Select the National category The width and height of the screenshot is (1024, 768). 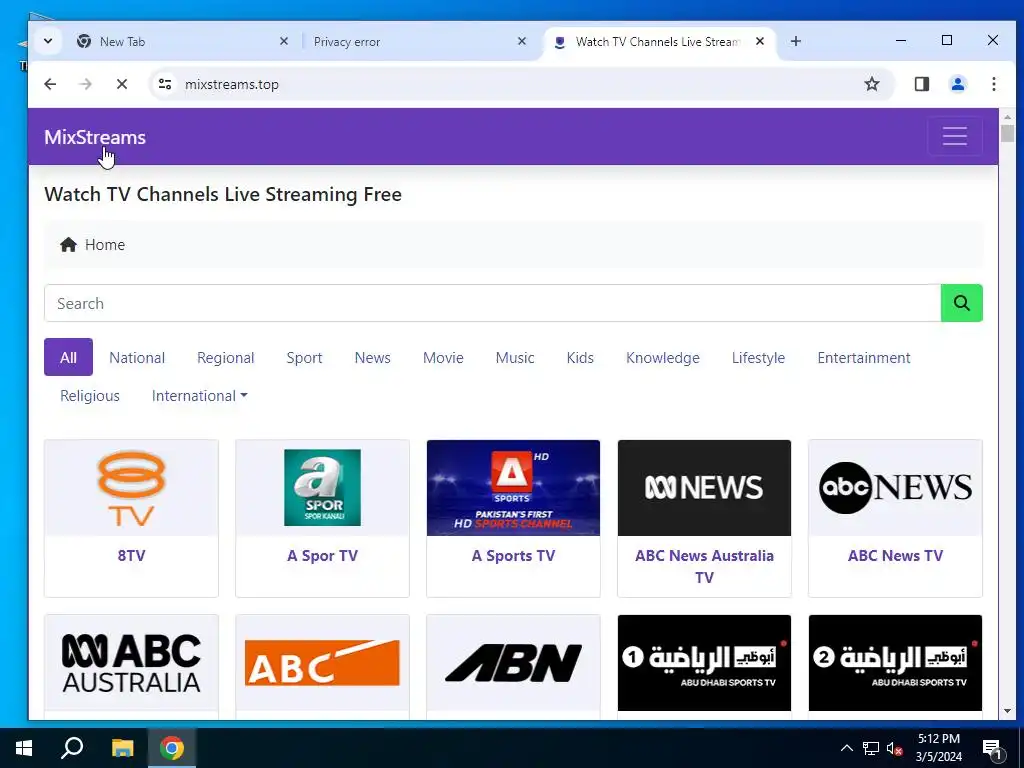tap(137, 357)
